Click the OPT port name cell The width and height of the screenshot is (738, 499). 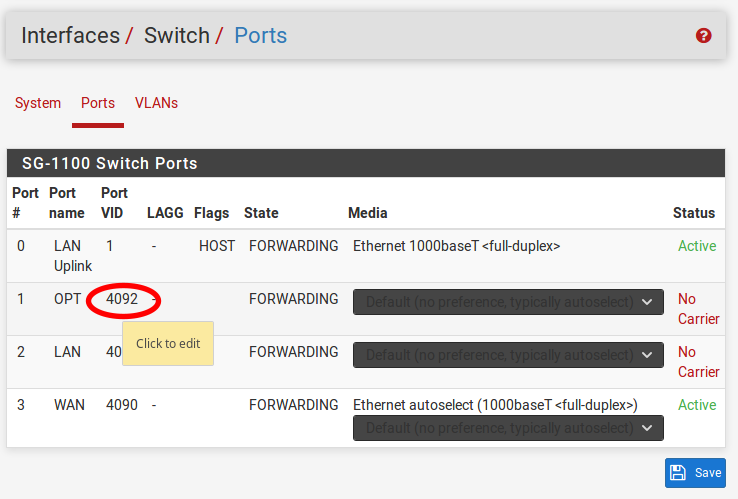(68, 299)
